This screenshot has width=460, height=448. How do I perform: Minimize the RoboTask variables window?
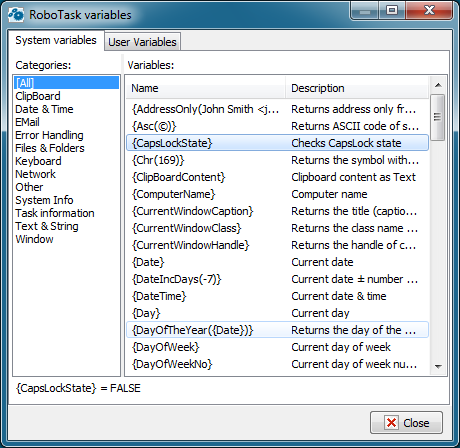[365, 11]
